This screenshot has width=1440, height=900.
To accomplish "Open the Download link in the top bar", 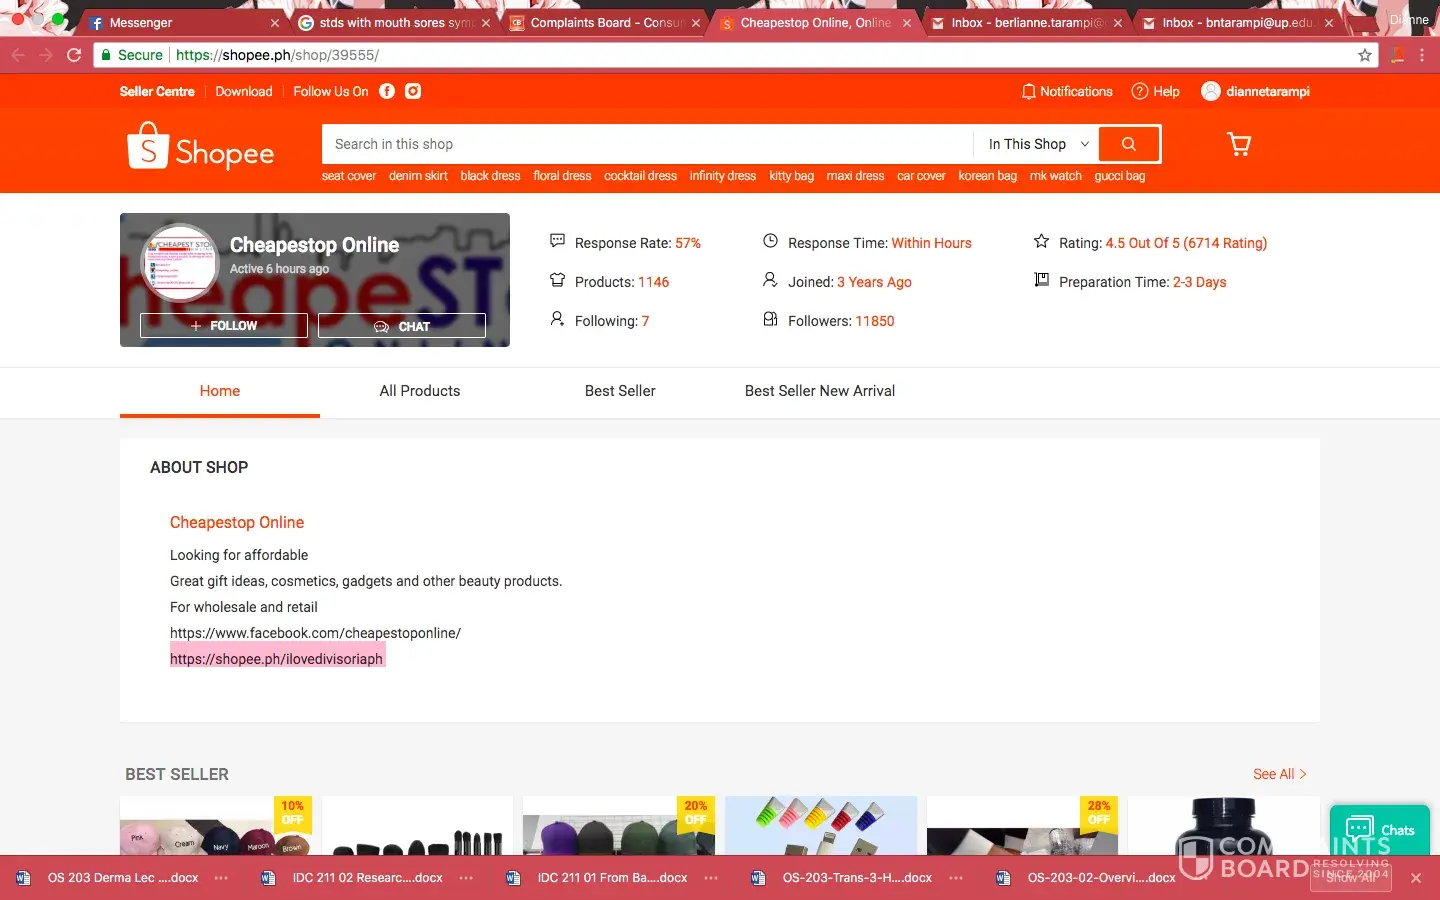I will [244, 91].
